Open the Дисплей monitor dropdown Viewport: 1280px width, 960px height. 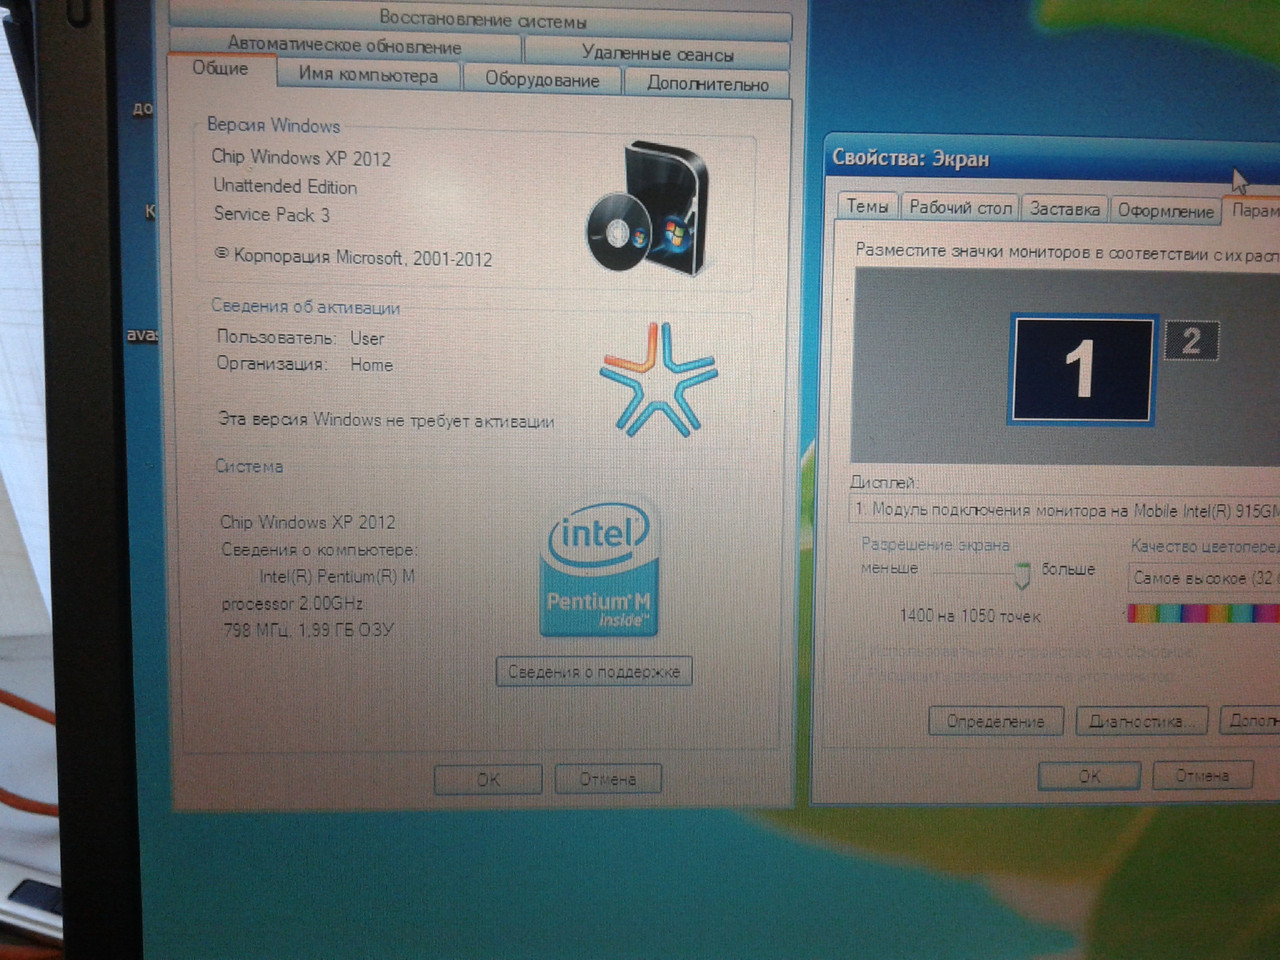1065,510
